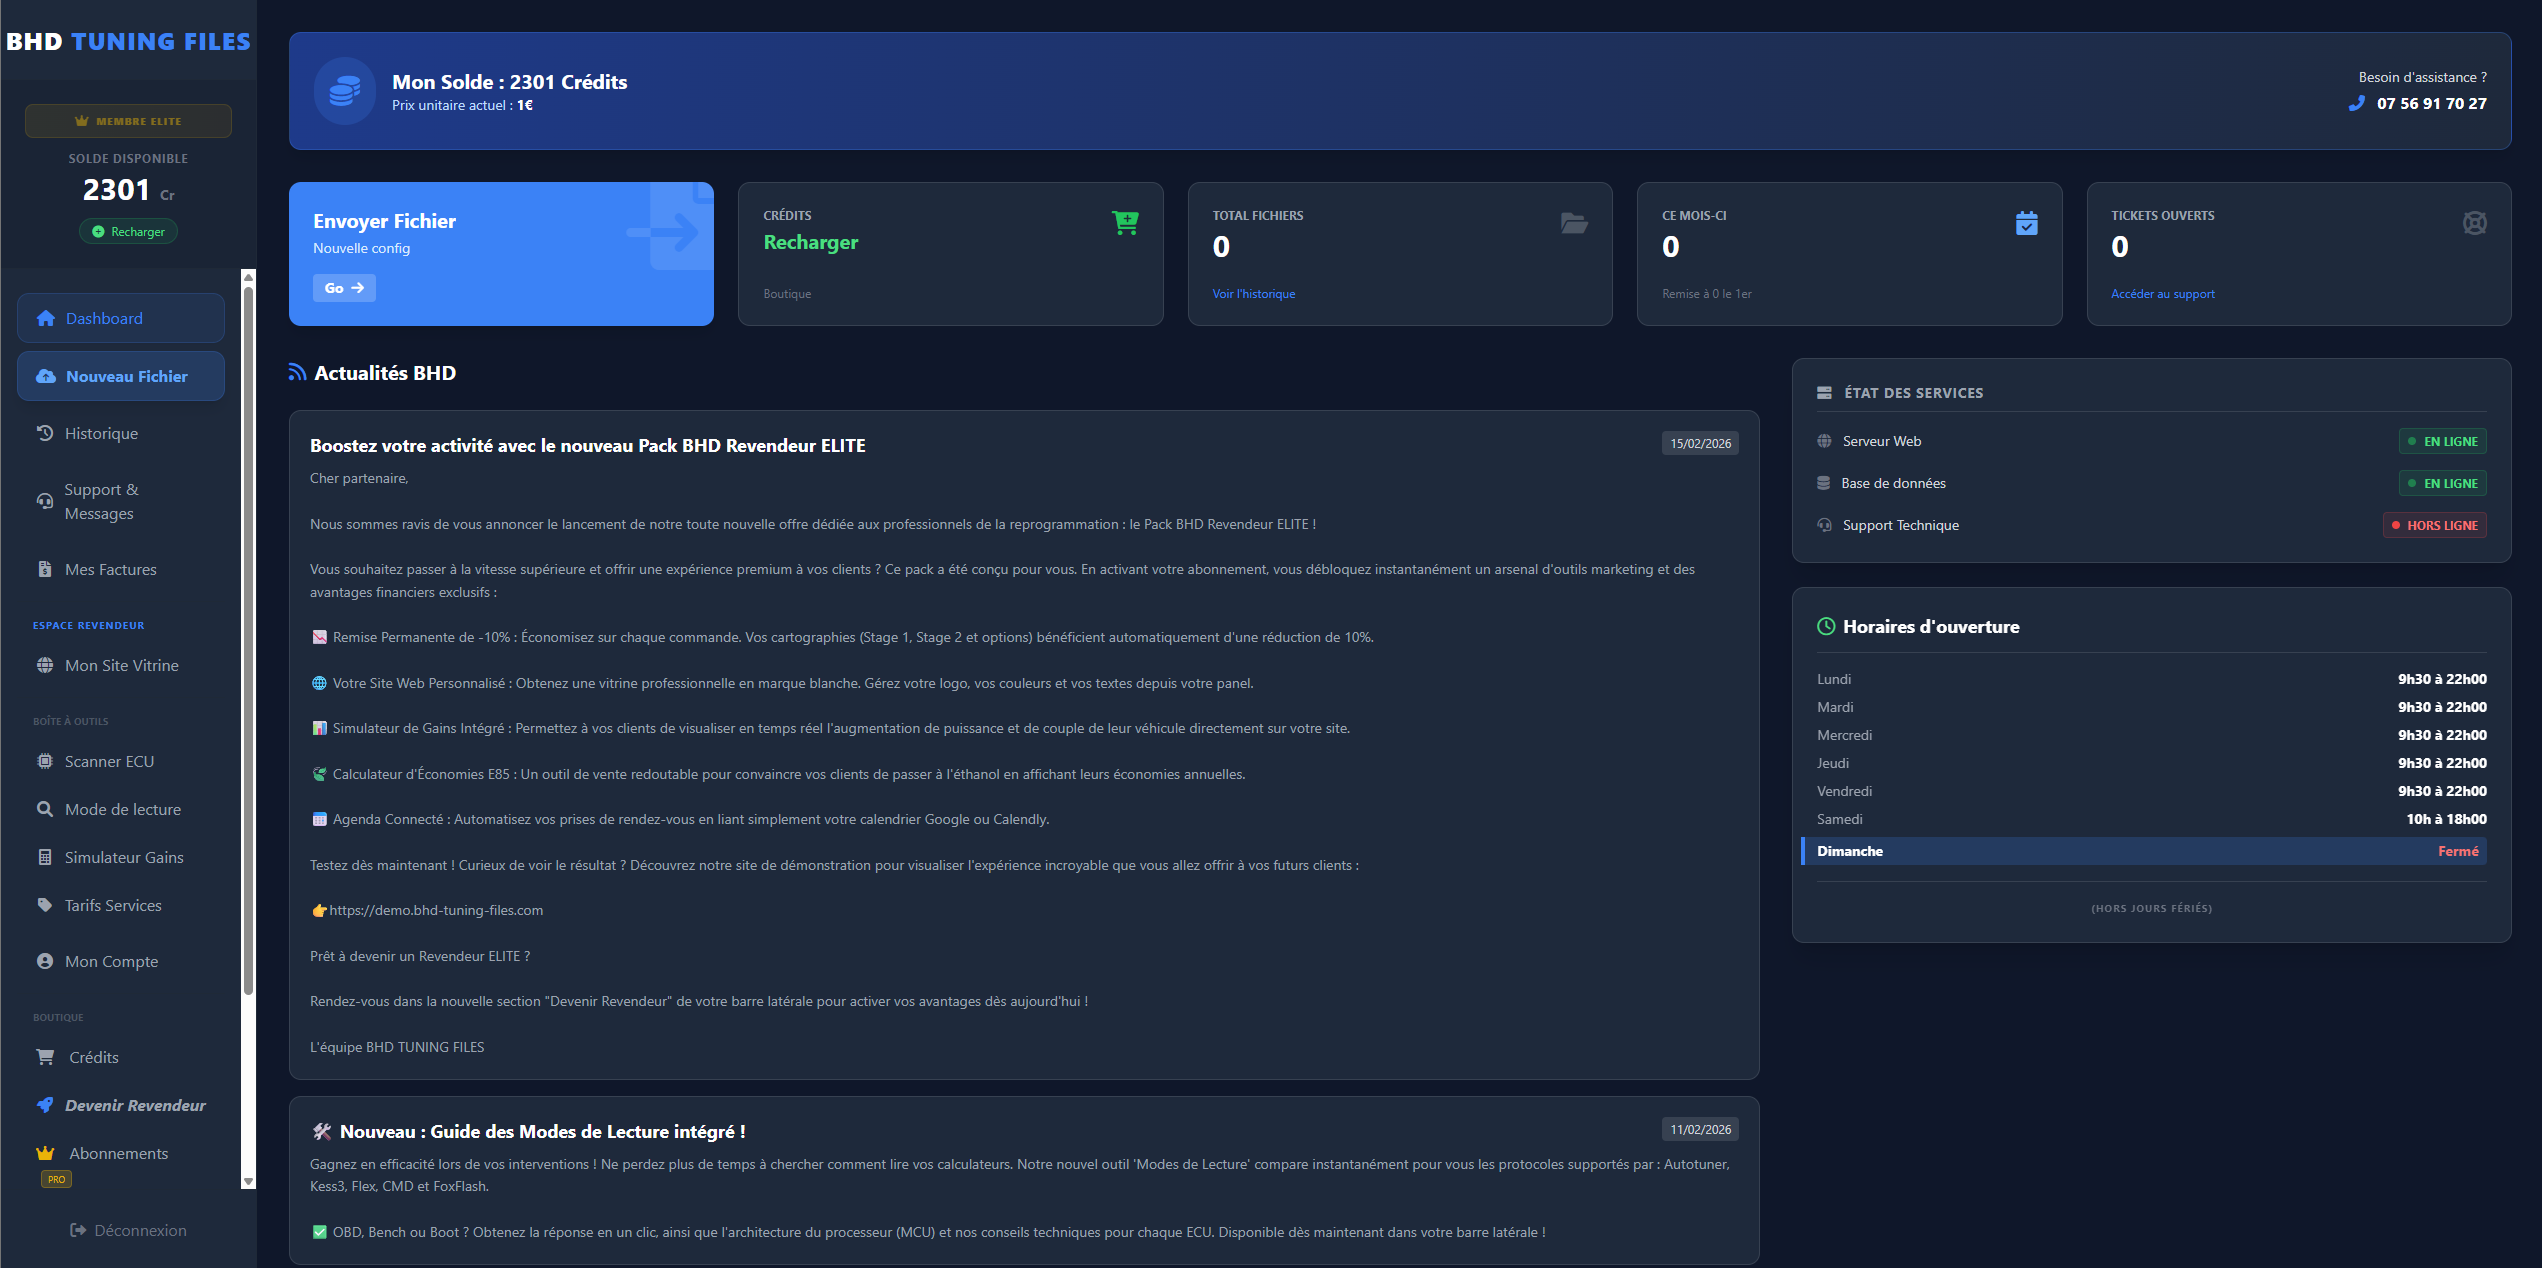Screen dimensions: 2542x1268
Task: Click the Déconnexion logout icon
Action: coord(79,1230)
